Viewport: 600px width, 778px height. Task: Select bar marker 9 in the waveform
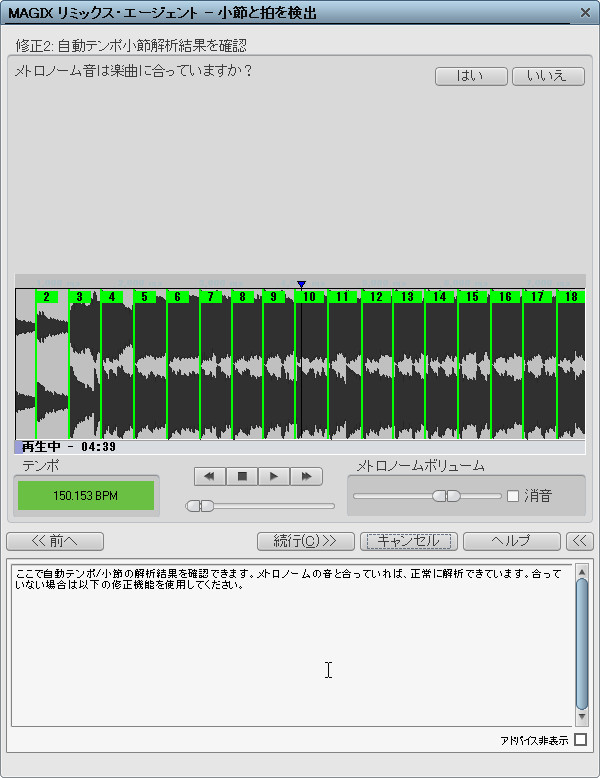[x=273, y=297]
